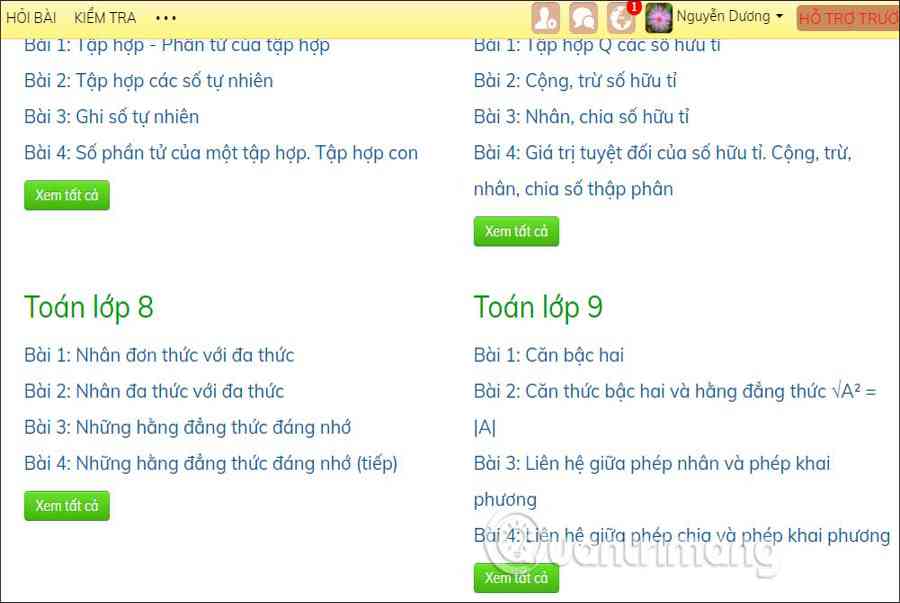The image size is (900, 603).
Task: Open the three-dots more menu
Action: 167,18
